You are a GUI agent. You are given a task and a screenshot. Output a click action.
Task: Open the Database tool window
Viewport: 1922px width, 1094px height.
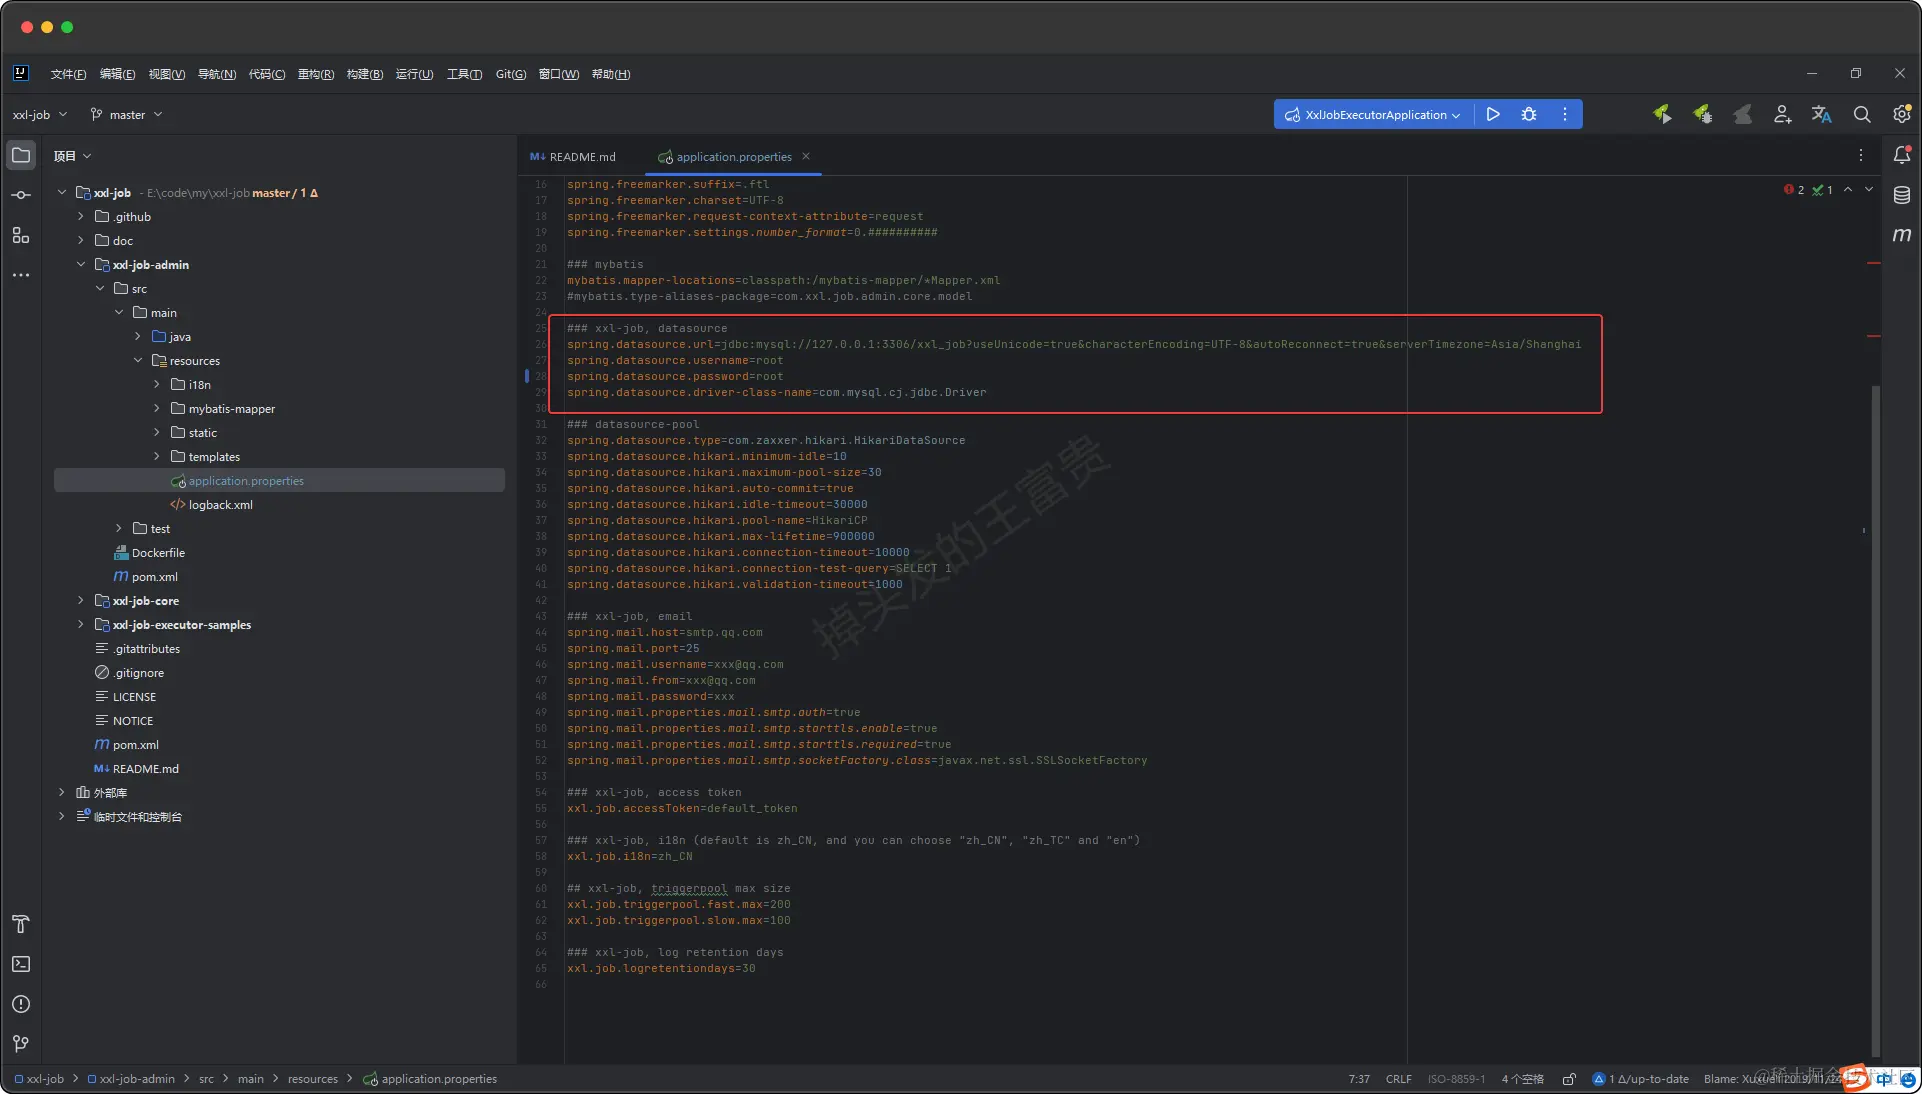coord(1902,195)
